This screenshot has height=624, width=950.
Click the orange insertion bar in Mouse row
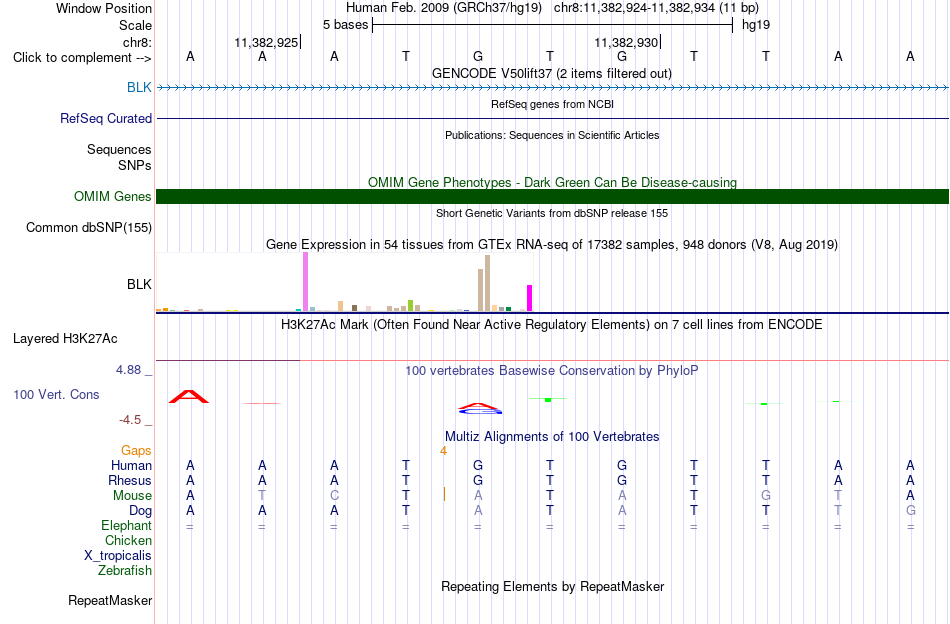(445, 494)
